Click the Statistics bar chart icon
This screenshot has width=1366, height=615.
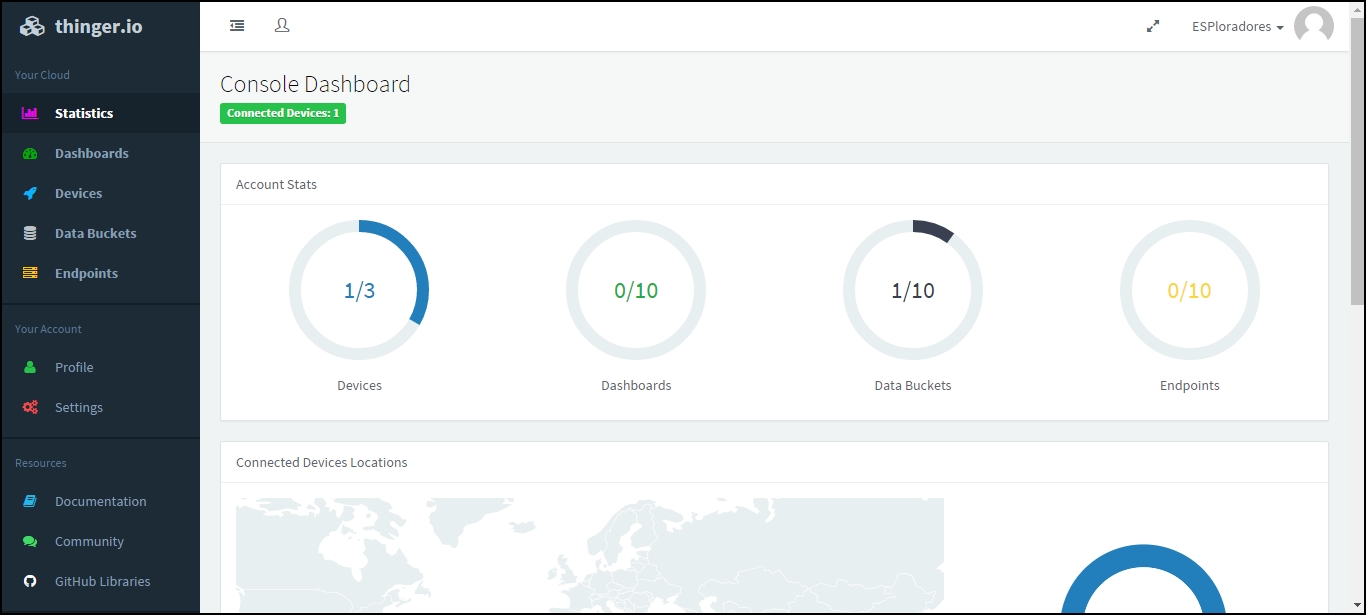click(x=30, y=113)
